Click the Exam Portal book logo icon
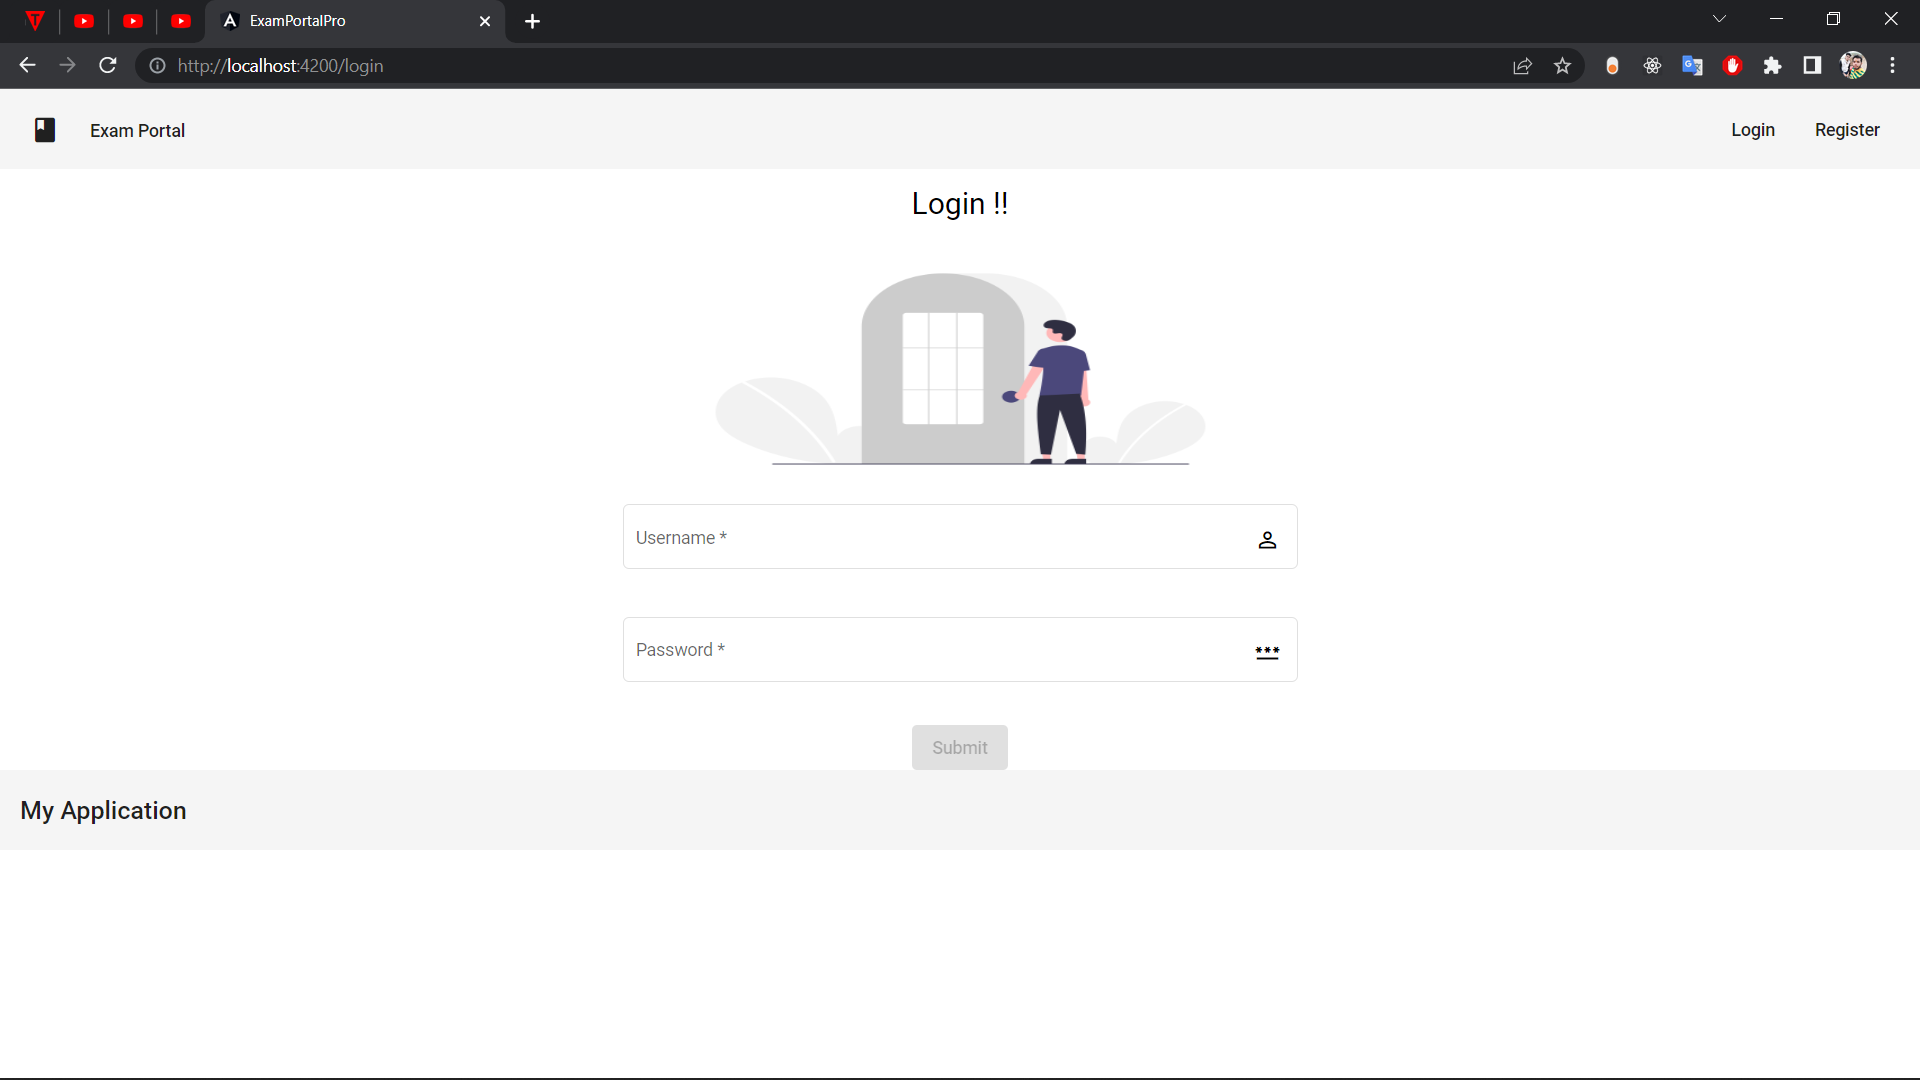1920x1080 pixels. point(45,130)
